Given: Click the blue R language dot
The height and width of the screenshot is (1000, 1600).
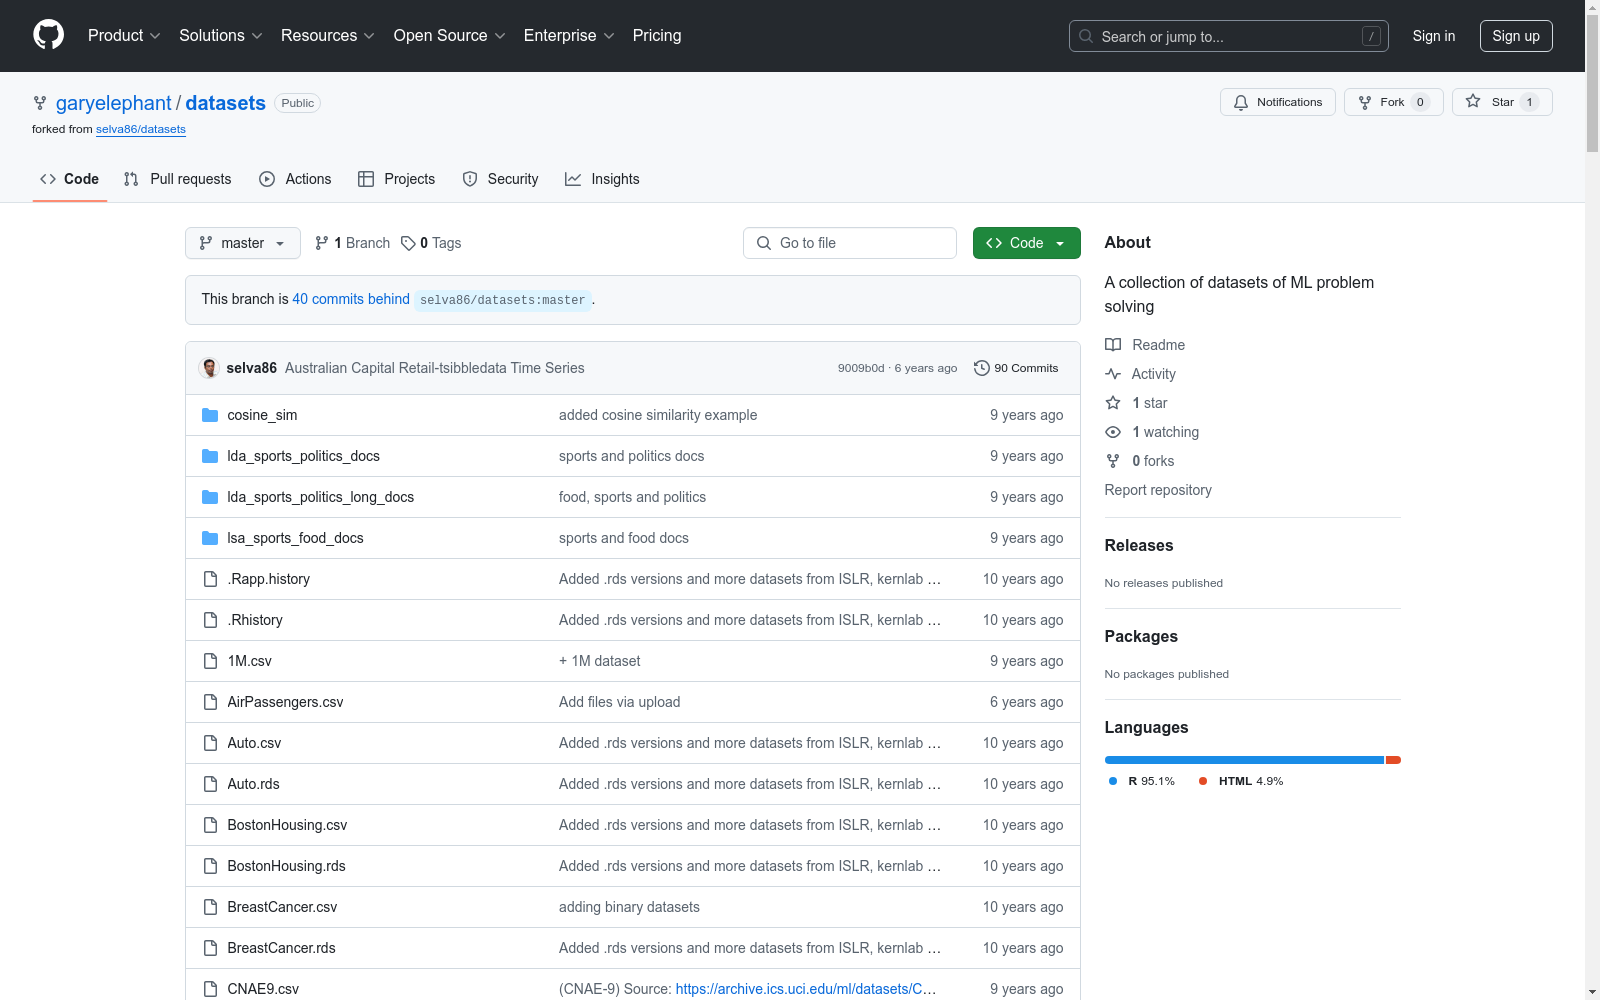Looking at the screenshot, I should pos(1113,781).
